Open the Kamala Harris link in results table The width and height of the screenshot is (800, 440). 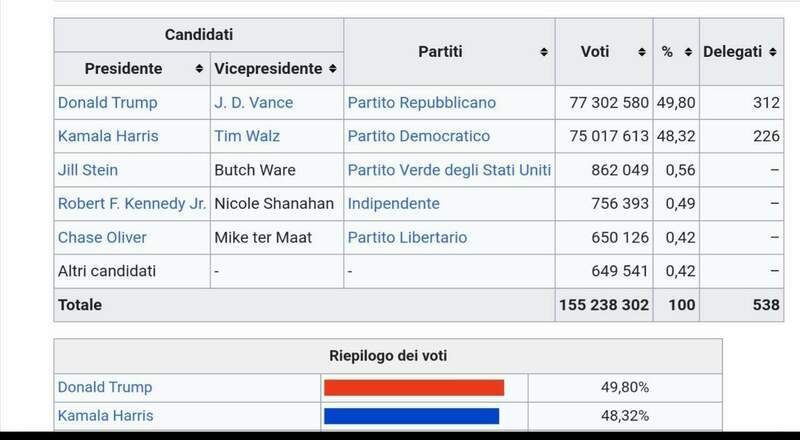108,136
